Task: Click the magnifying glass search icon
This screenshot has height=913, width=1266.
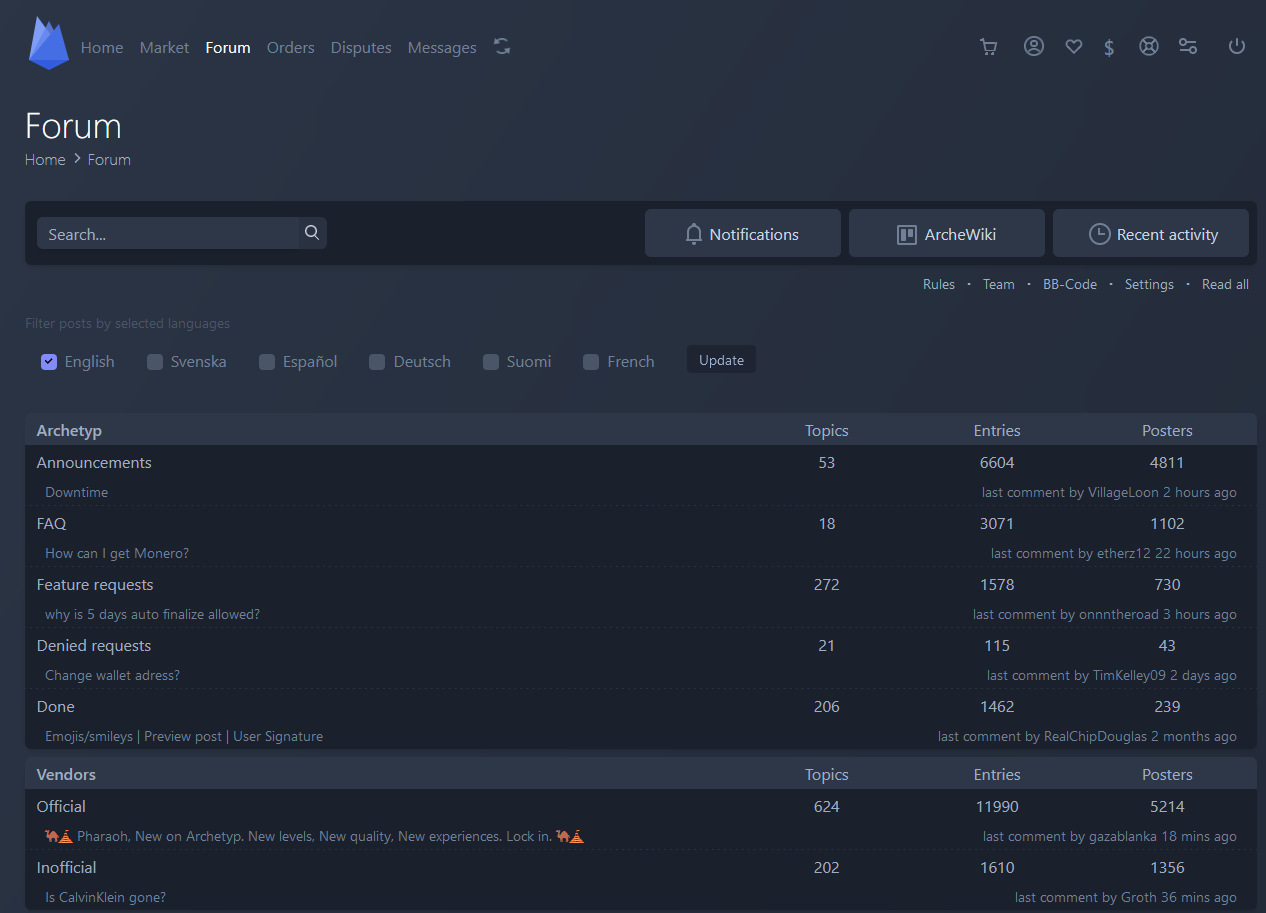Action: tap(312, 233)
